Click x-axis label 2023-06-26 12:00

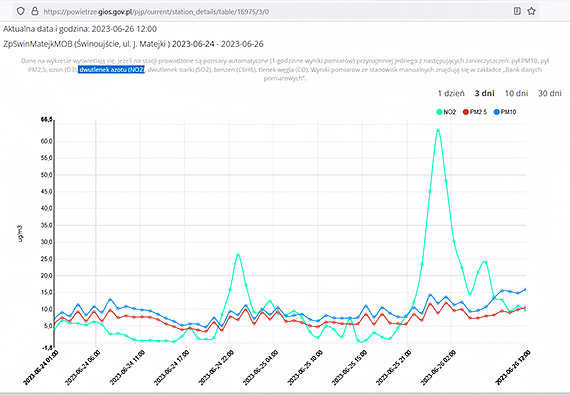coord(513,367)
